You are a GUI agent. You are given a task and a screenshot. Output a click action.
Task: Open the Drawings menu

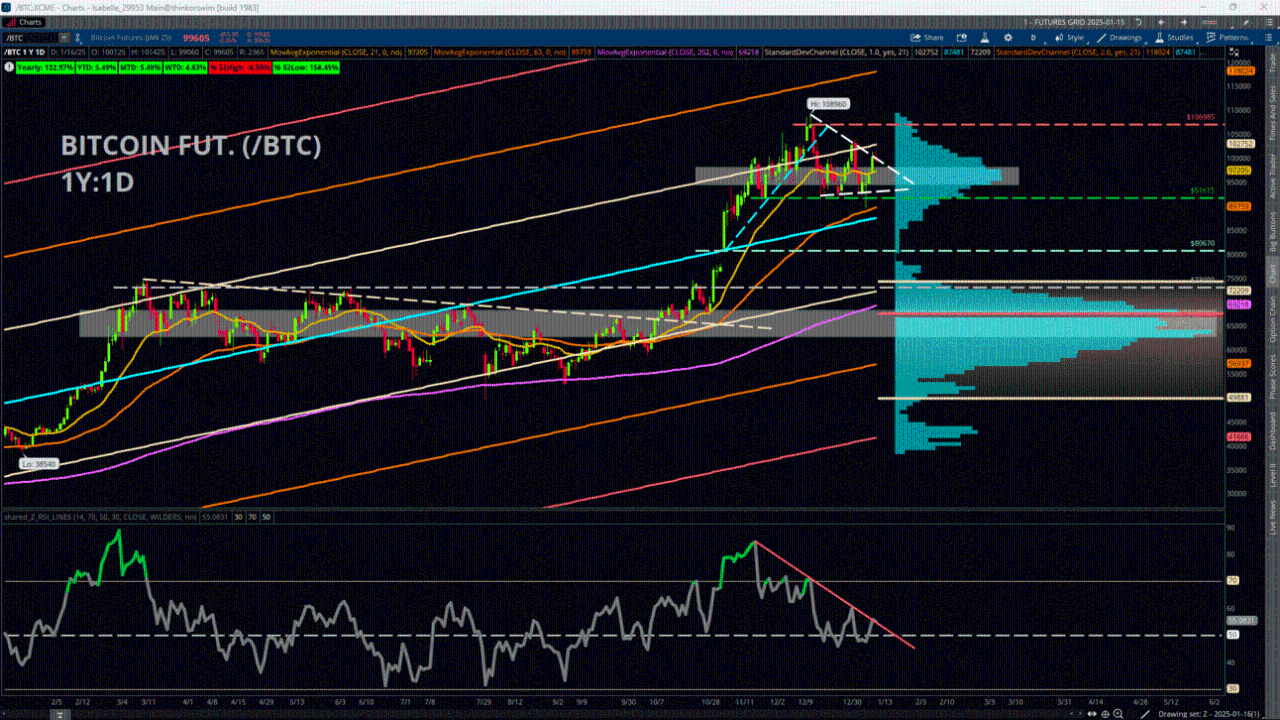click(x=1119, y=37)
